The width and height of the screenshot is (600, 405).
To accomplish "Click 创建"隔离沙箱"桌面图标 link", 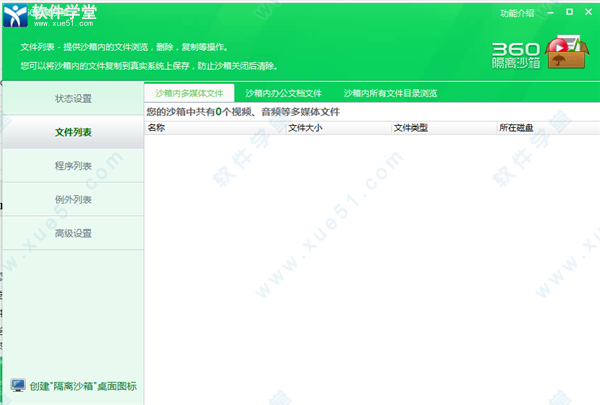I will point(83,386).
